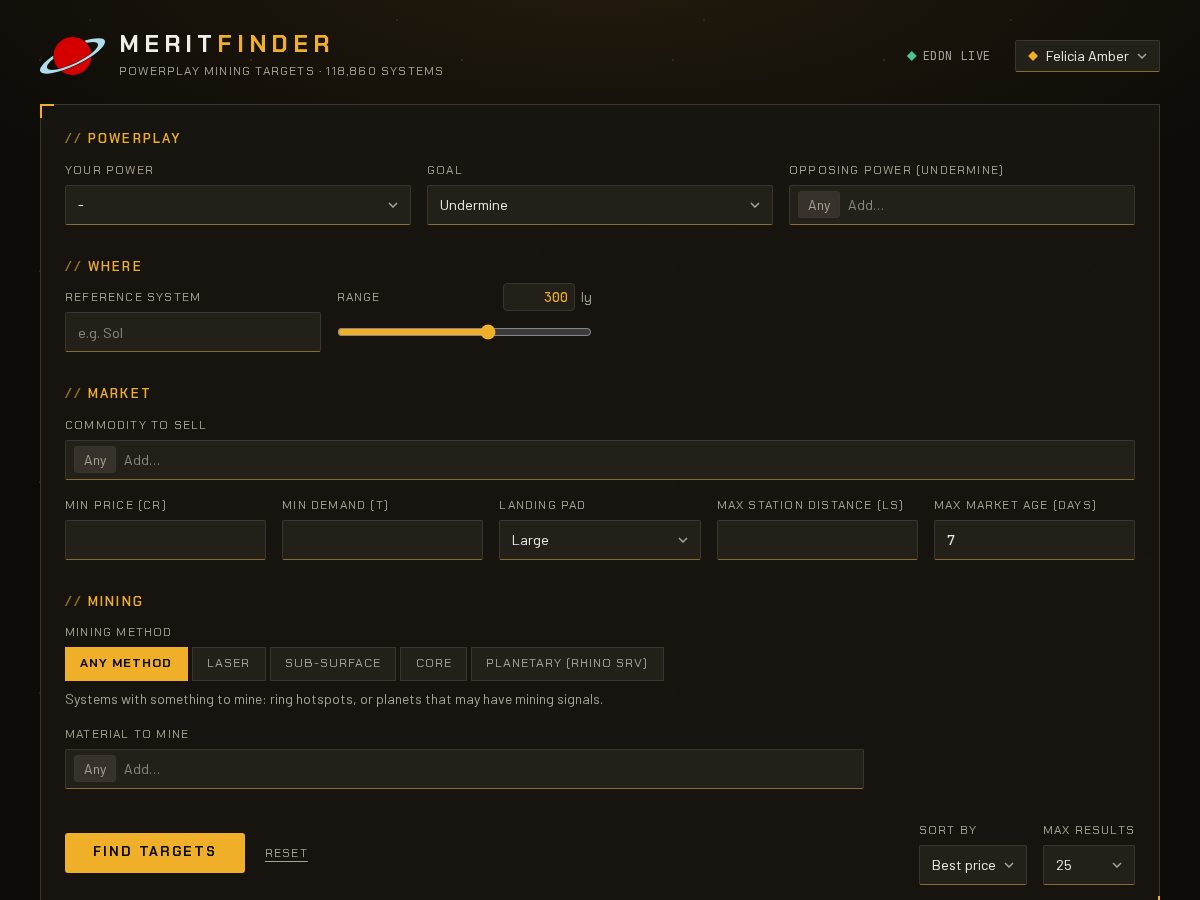The width and height of the screenshot is (1200, 900).
Task: Open the Max Results dropdown
Action: pyautogui.click(x=1089, y=865)
